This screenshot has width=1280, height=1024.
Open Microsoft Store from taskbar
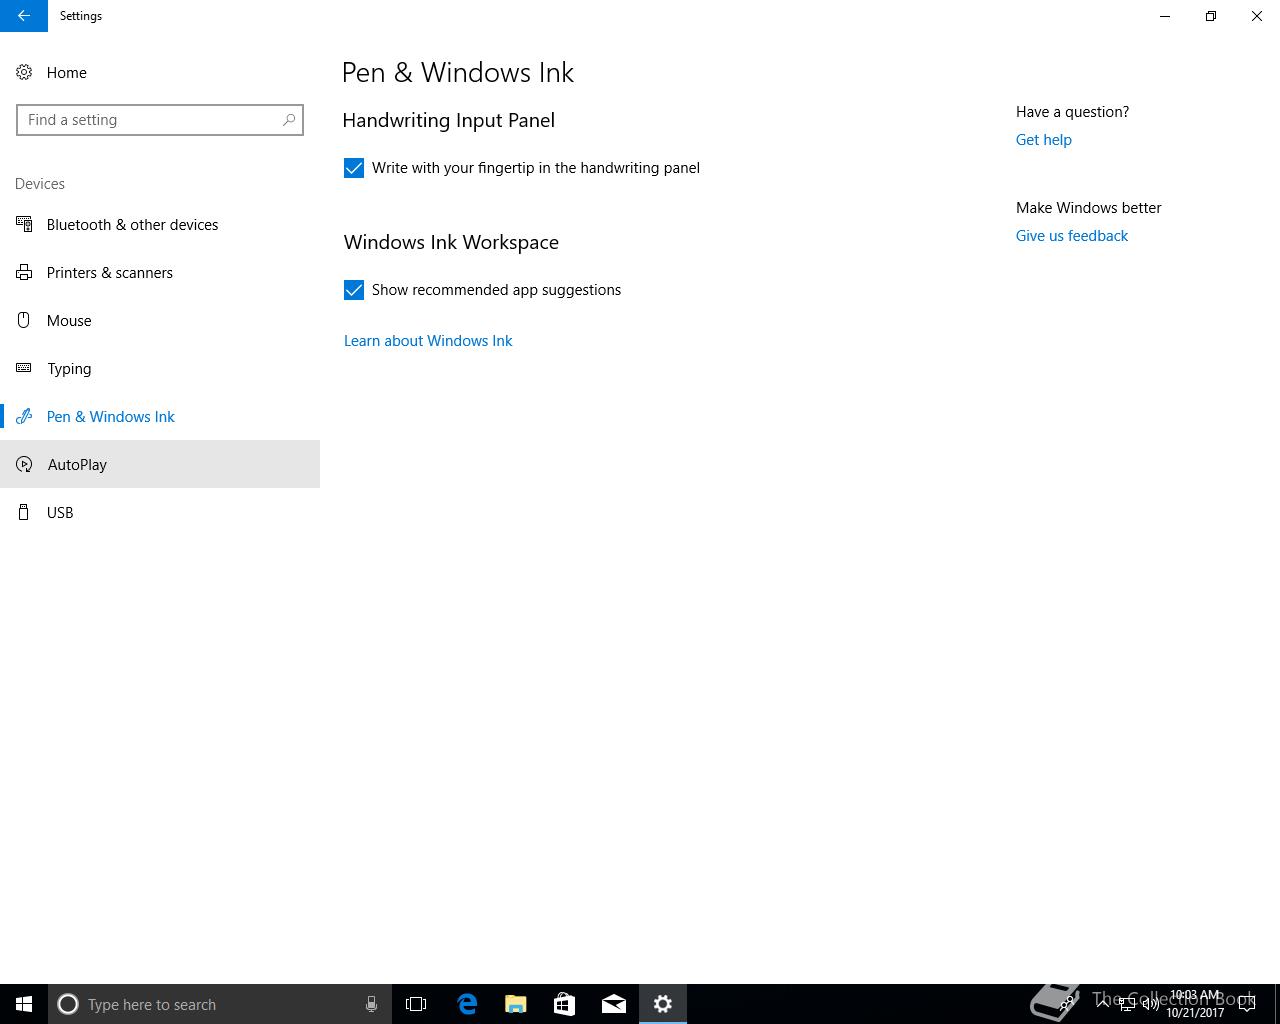tap(564, 1004)
